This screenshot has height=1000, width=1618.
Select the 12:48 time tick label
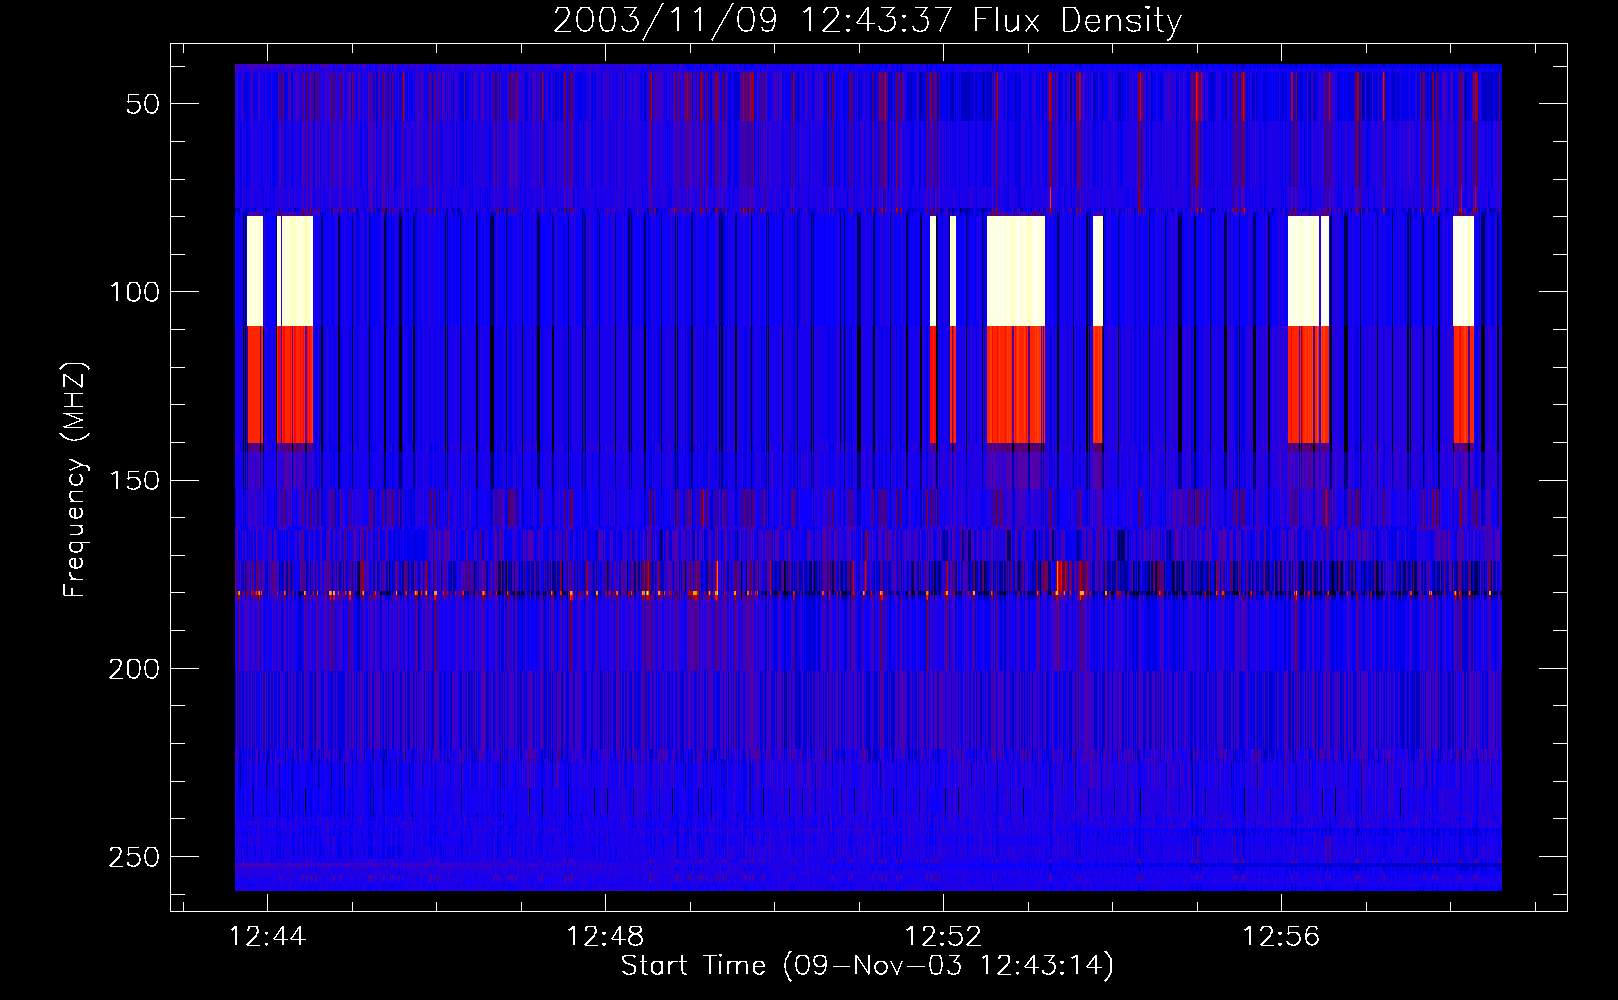click(605, 937)
